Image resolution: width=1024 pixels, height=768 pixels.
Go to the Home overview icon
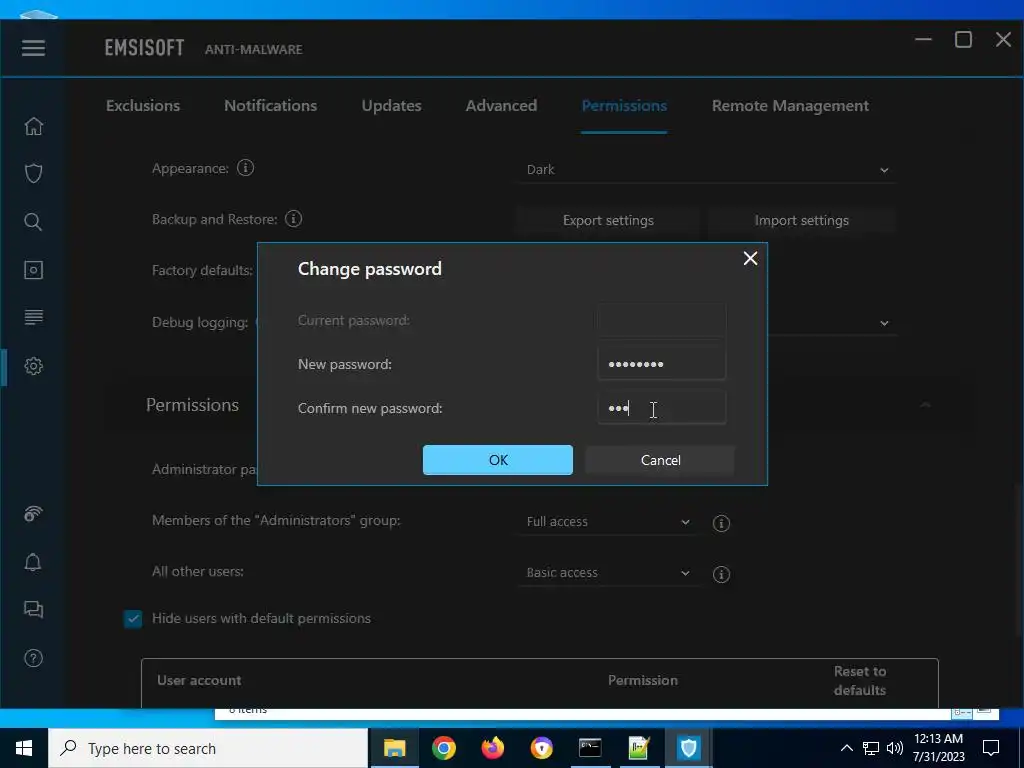pos(33,125)
